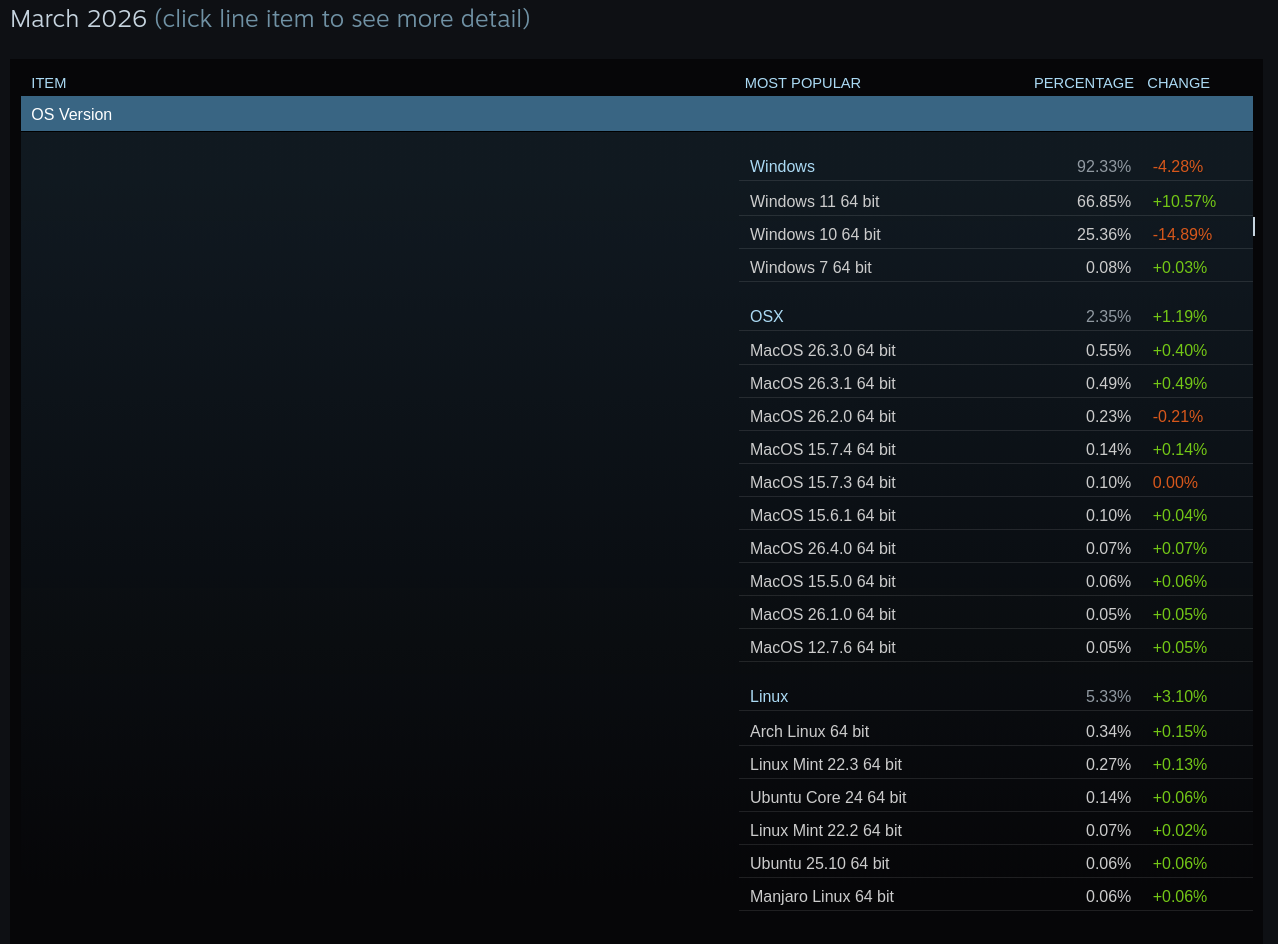Image resolution: width=1278 pixels, height=944 pixels.
Task: Click MacOS 12.7.6 64 bit entry
Action: click(x=995, y=647)
